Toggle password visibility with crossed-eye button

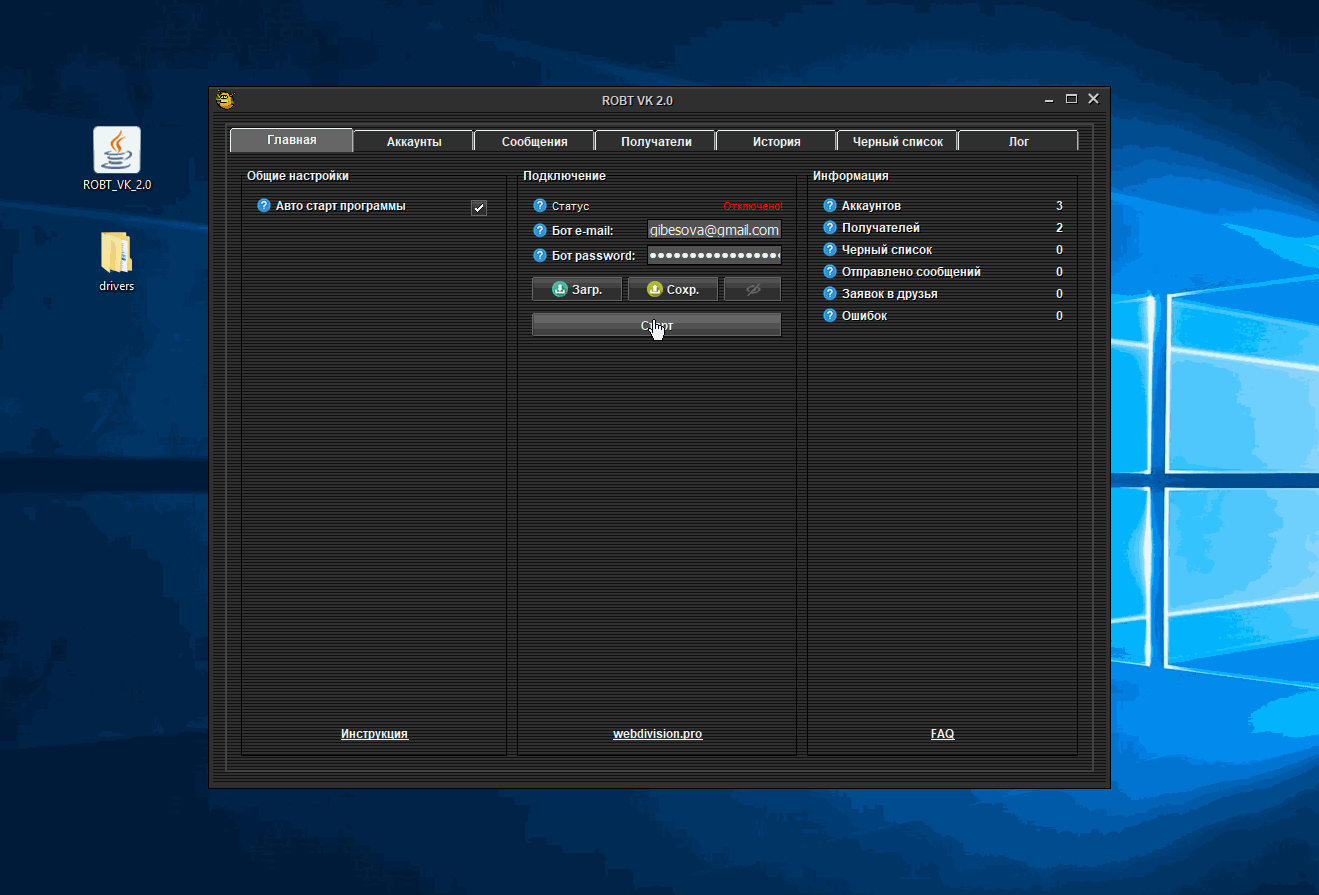coord(753,289)
